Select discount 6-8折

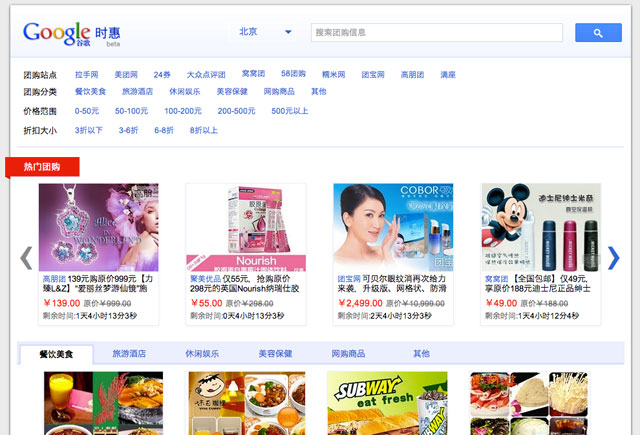pyautogui.click(x=164, y=130)
